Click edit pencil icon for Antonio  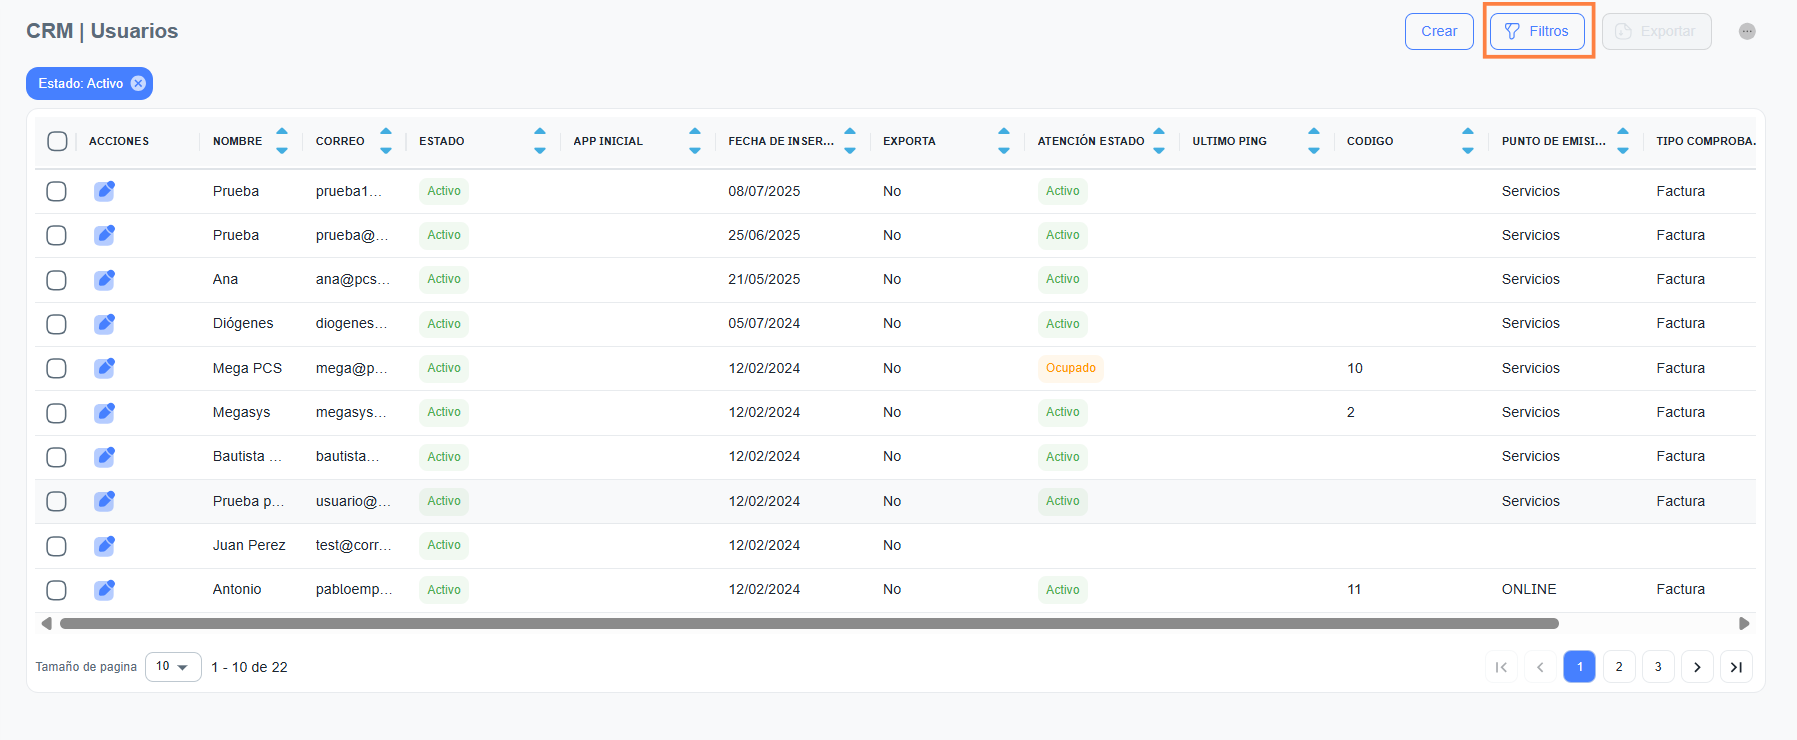click(104, 590)
